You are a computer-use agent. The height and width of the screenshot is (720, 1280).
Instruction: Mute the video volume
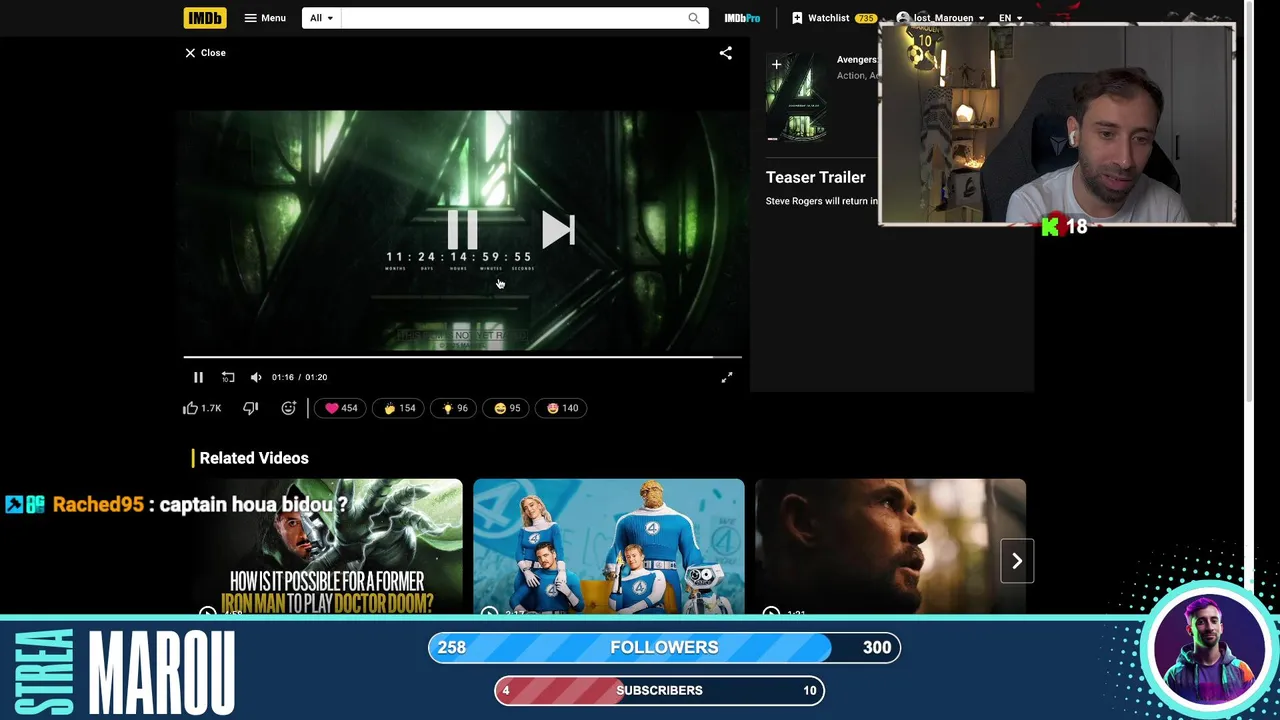pyautogui.click(x=256, y=377)
